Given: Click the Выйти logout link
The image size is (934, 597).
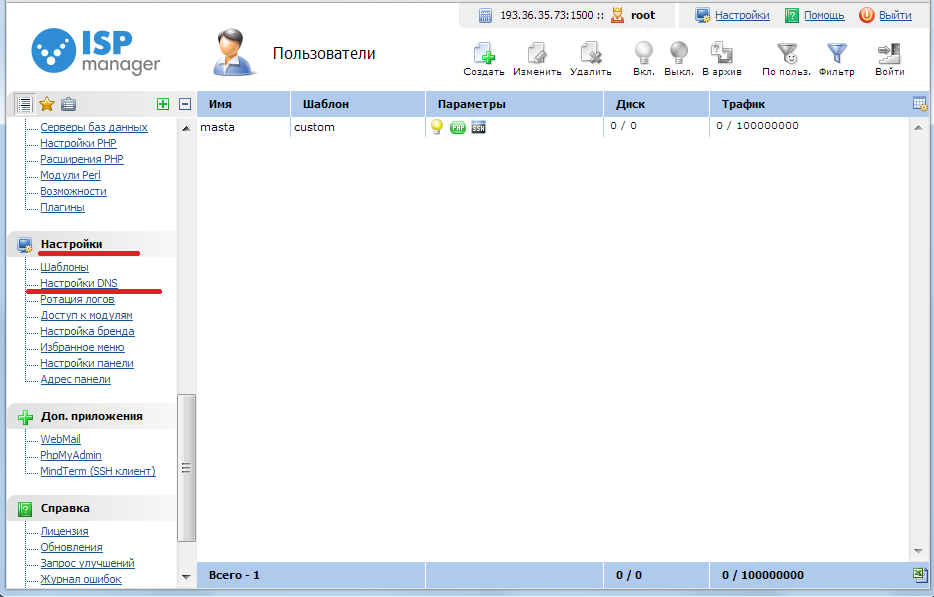Looking at the screenshot, I should [894, 15].
